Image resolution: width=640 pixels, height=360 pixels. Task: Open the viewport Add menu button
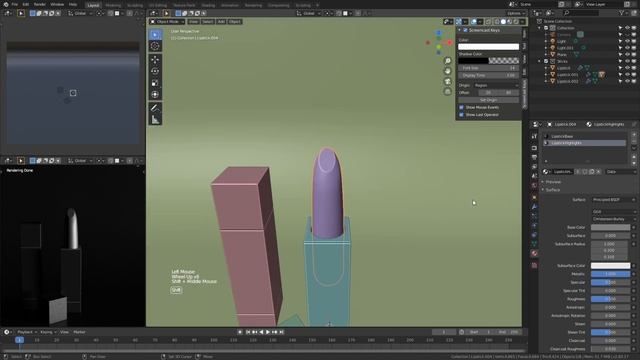[x=221, y=22]
